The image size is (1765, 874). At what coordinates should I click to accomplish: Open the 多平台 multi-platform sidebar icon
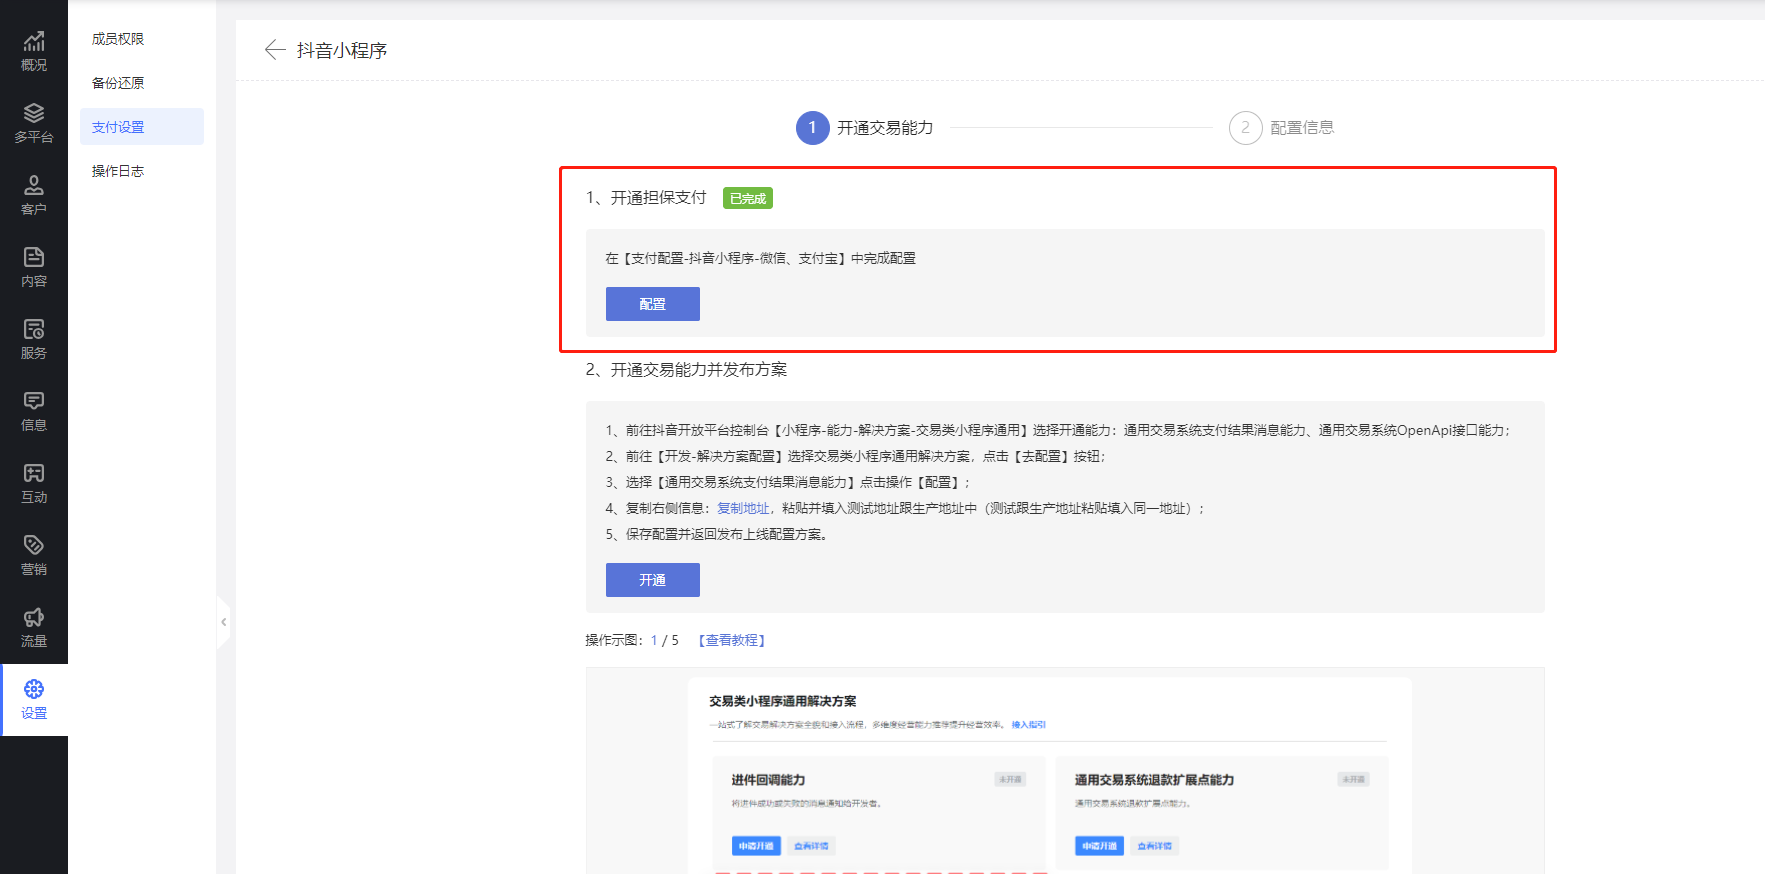(x=34, y=123)
